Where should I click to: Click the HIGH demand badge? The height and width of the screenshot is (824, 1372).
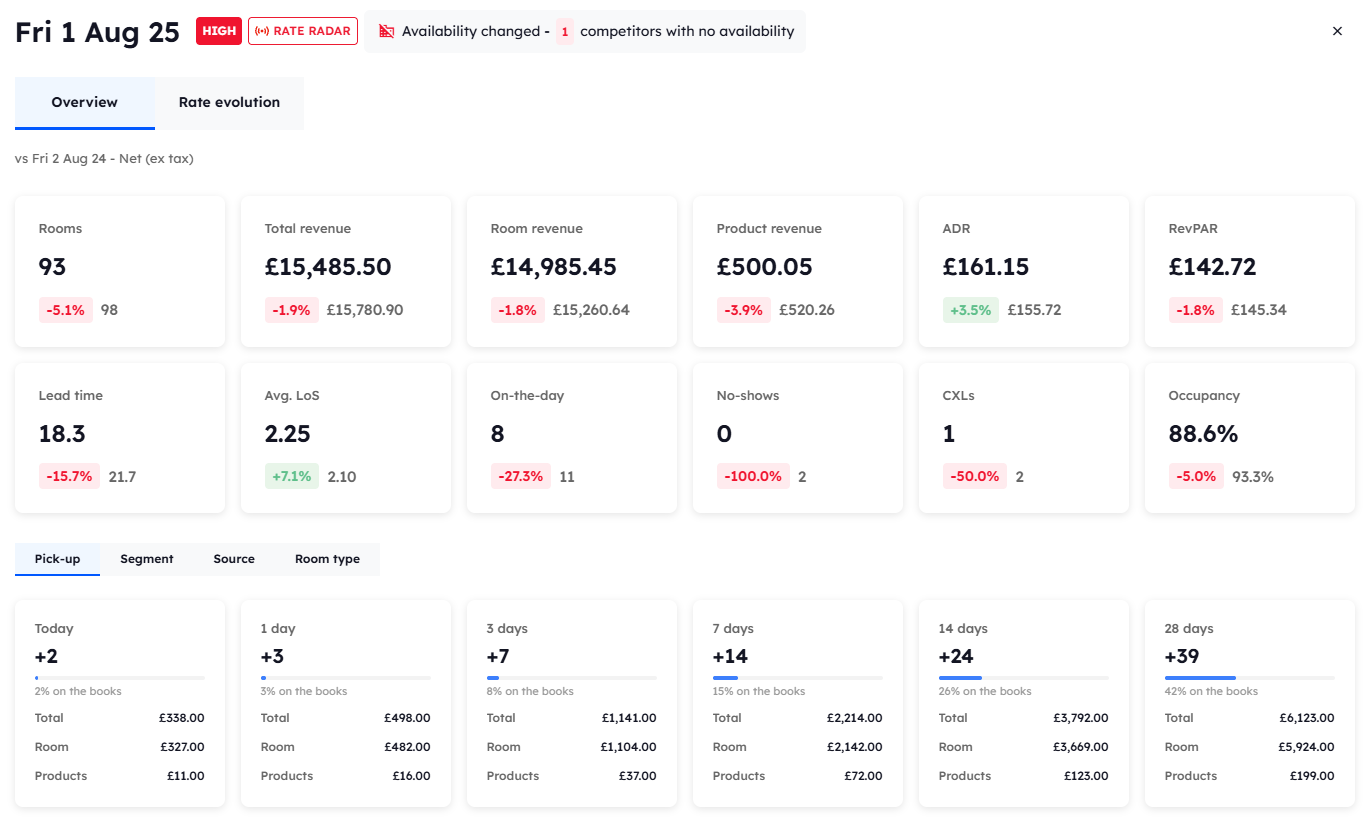(219, 31)
